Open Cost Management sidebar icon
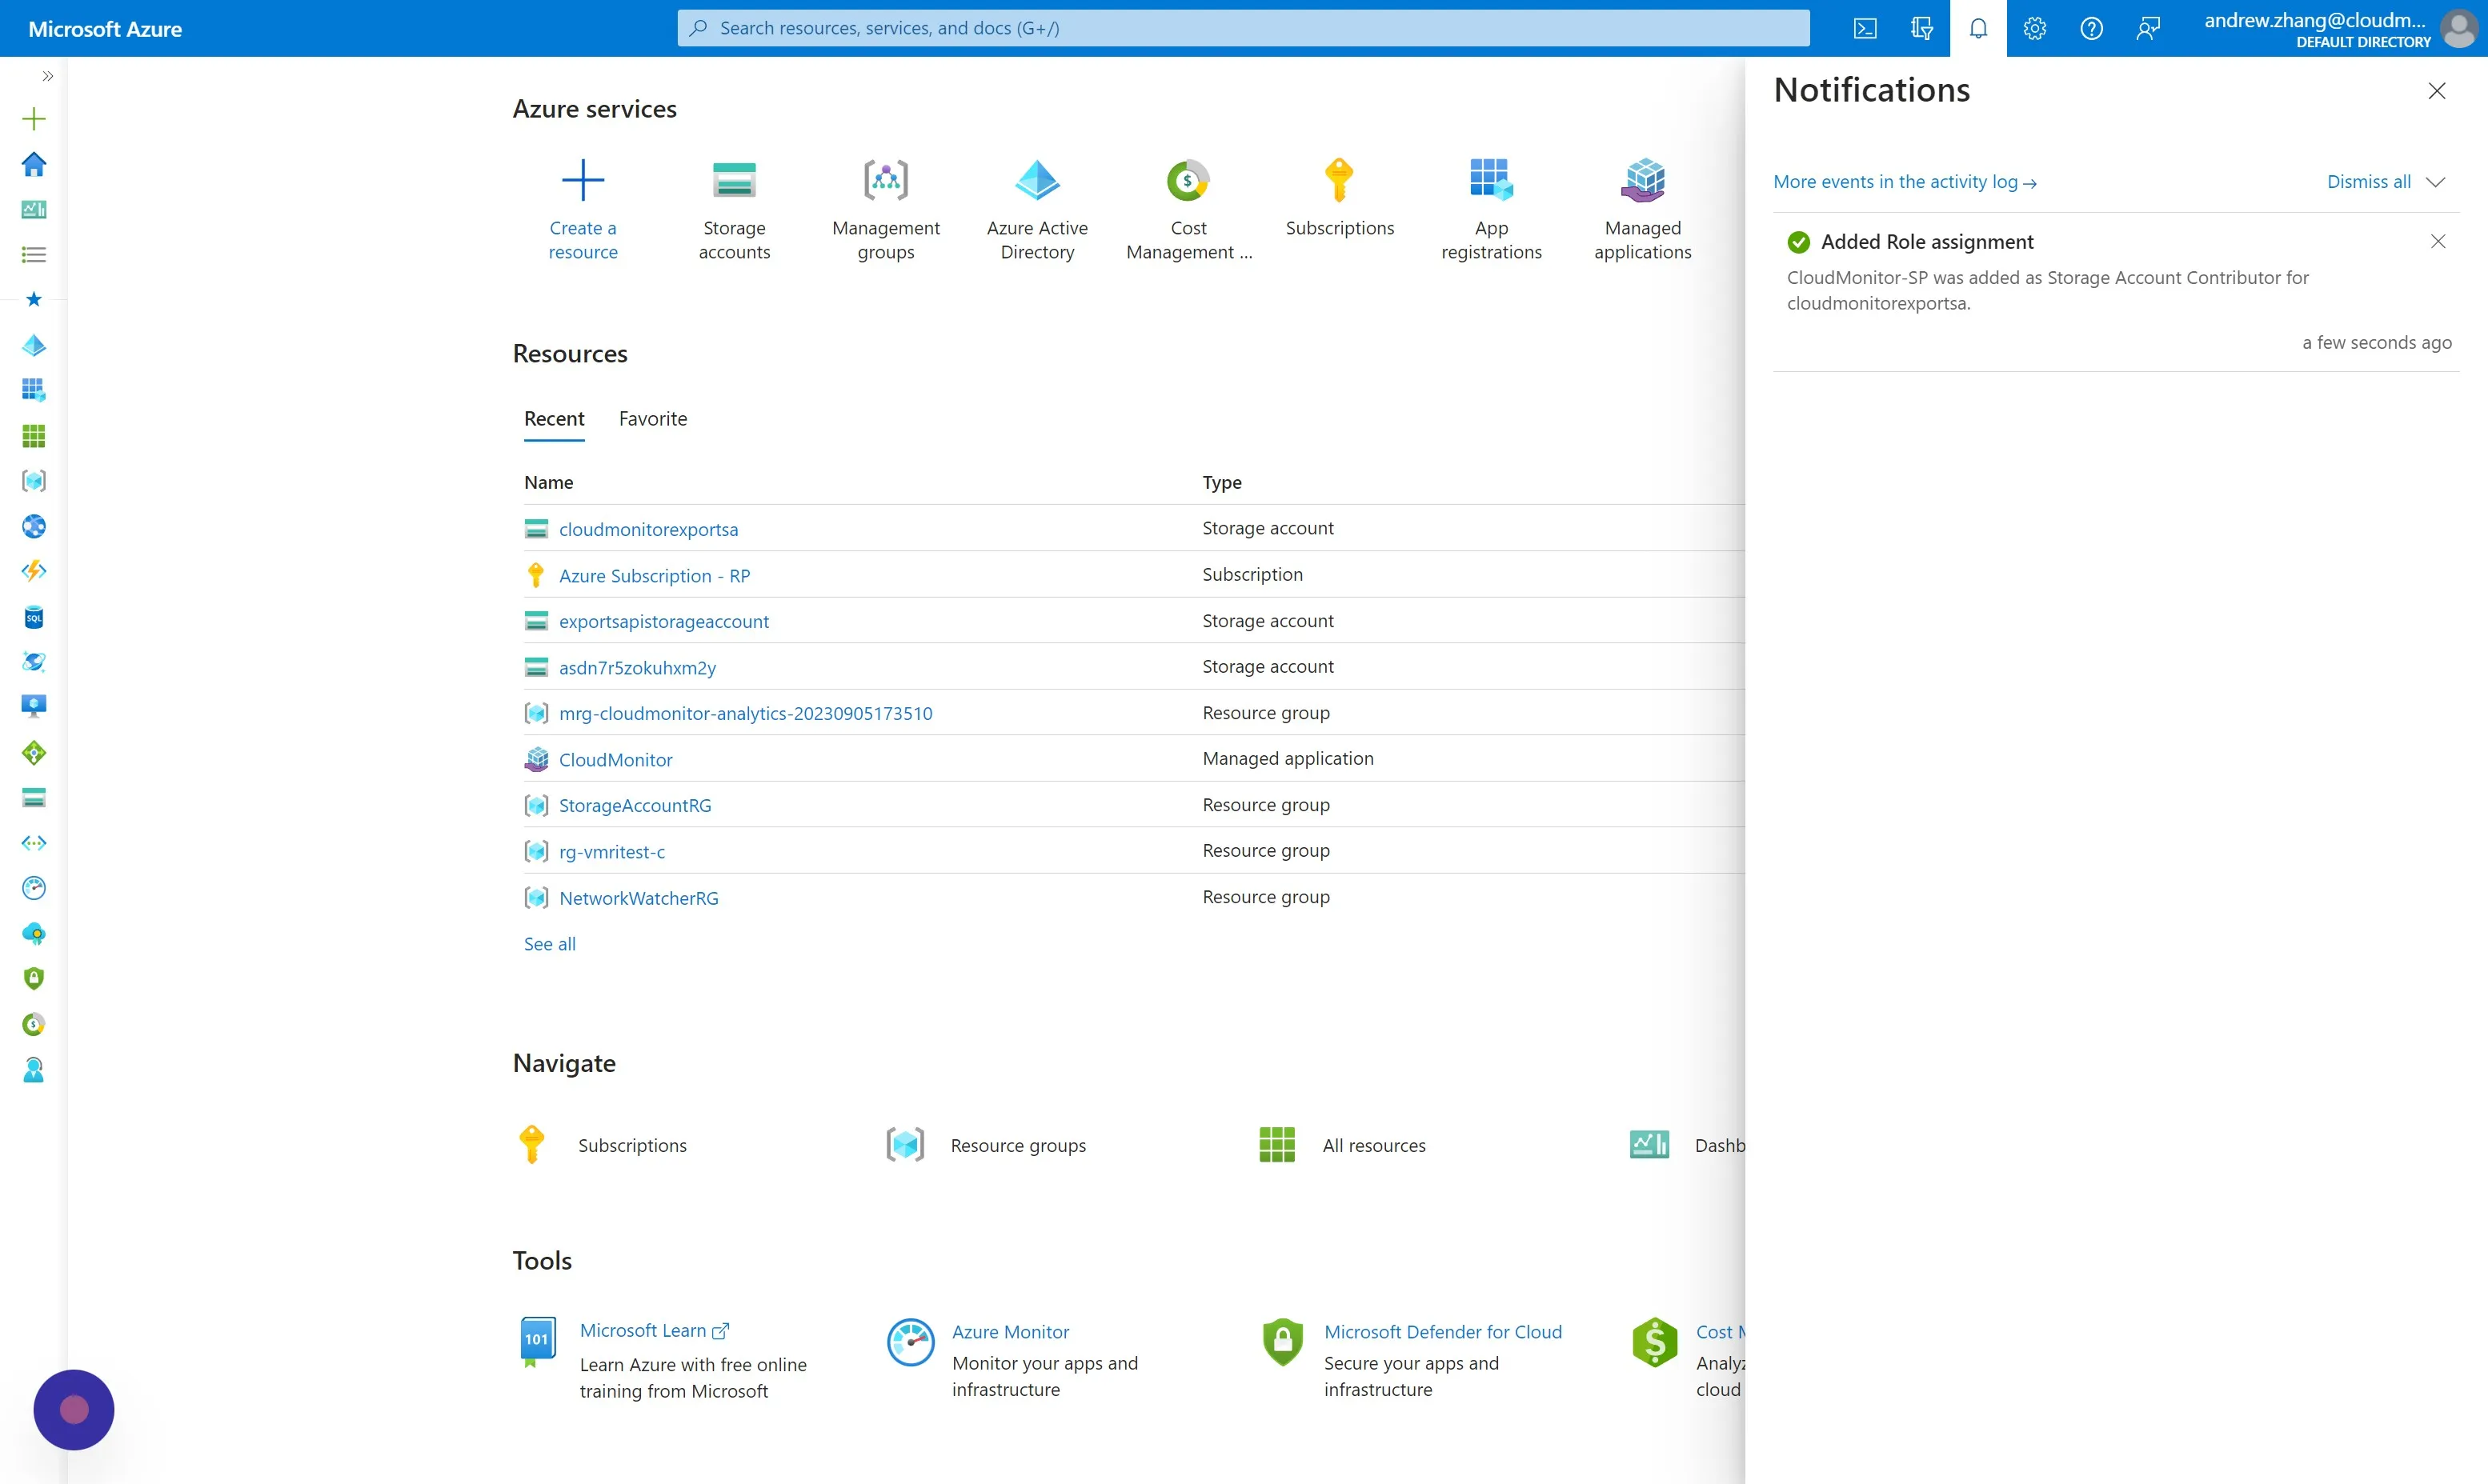Image resolution: width=2488 pixels, height=1484 pixels. click(34, 1024)
